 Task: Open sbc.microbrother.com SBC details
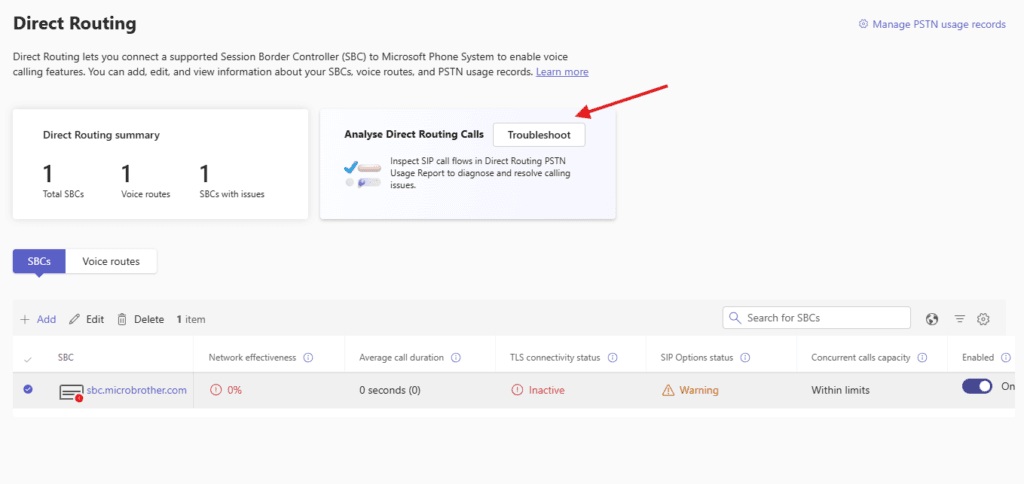click(136, 390)
